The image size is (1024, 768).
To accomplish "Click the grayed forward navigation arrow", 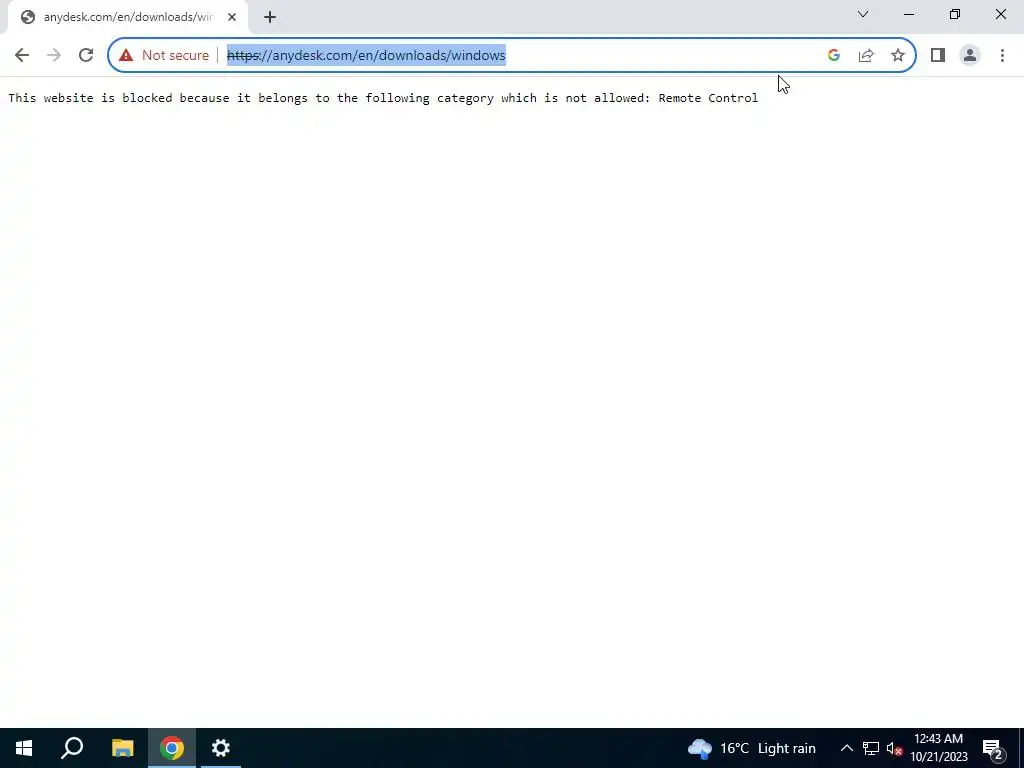I will click(x=54, y=56).
